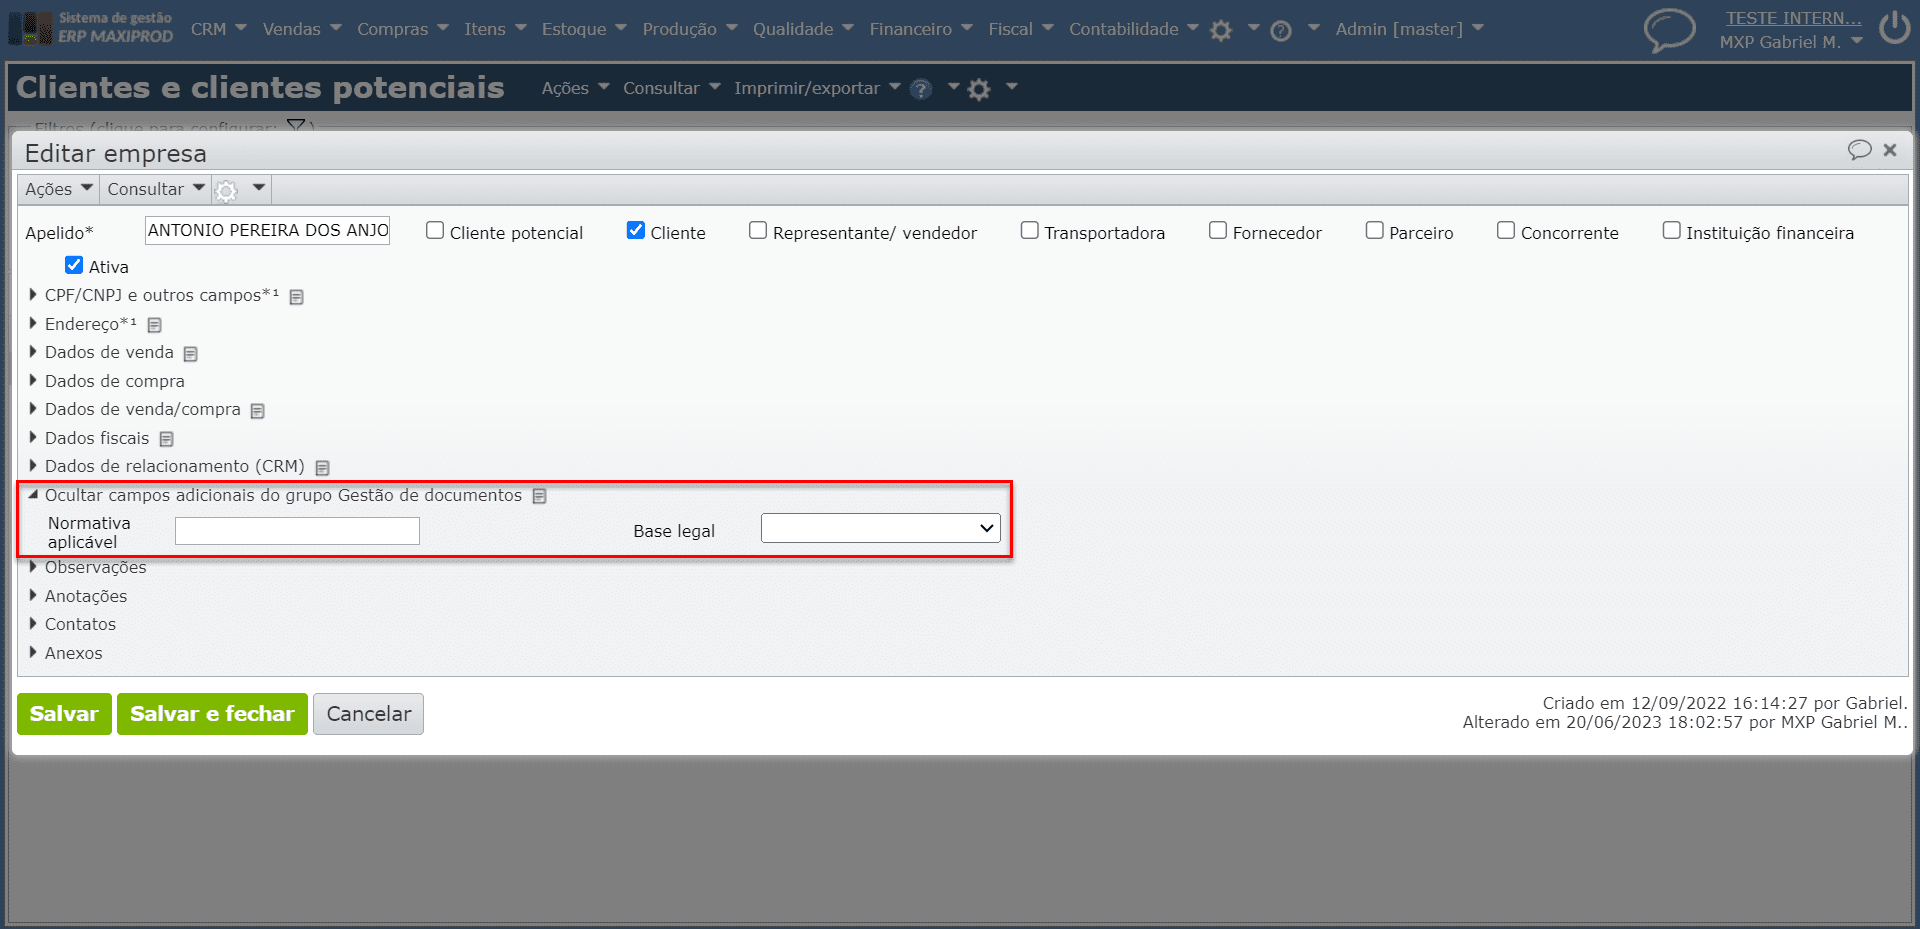Viewport: 1920px width, 929px height.
Task: Click the note icon beside Dados de venda
Action: click(191, 354)
